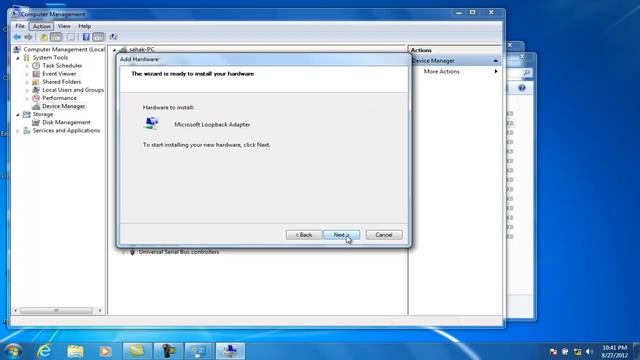
Task: Click the Action Center flag tray icon
Action: point(553,351)
